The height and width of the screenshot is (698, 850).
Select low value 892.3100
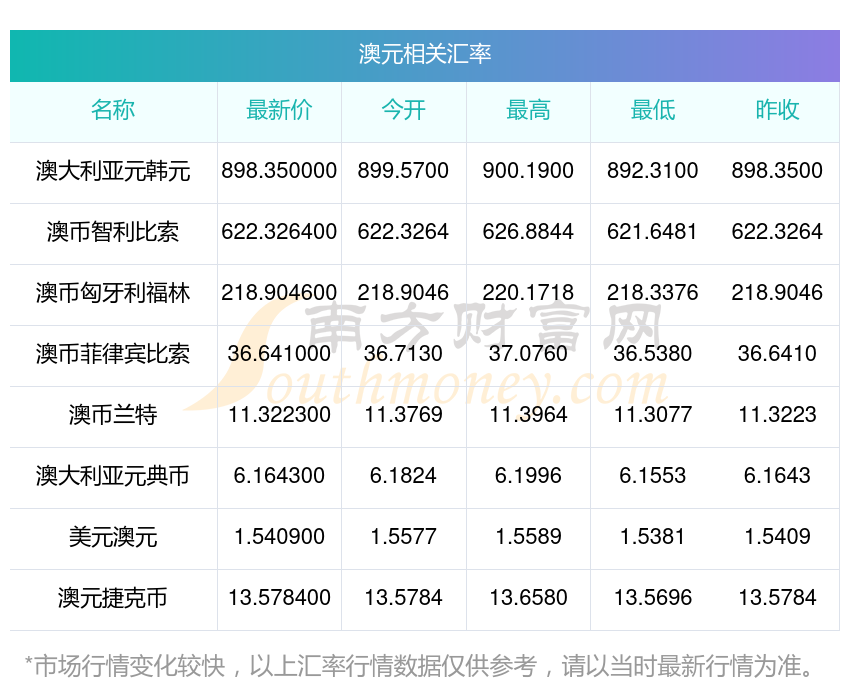coord(653,171)
